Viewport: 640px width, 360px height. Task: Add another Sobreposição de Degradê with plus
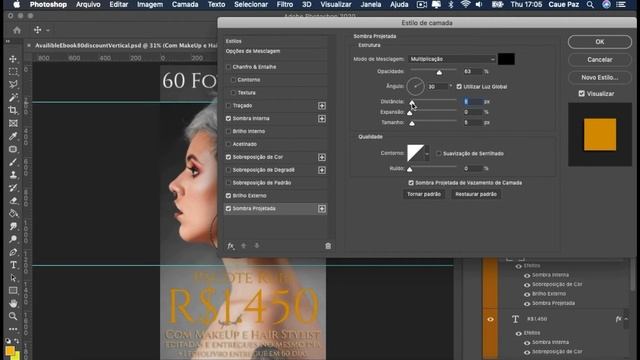pyautogui.click(x=322, y=170)
